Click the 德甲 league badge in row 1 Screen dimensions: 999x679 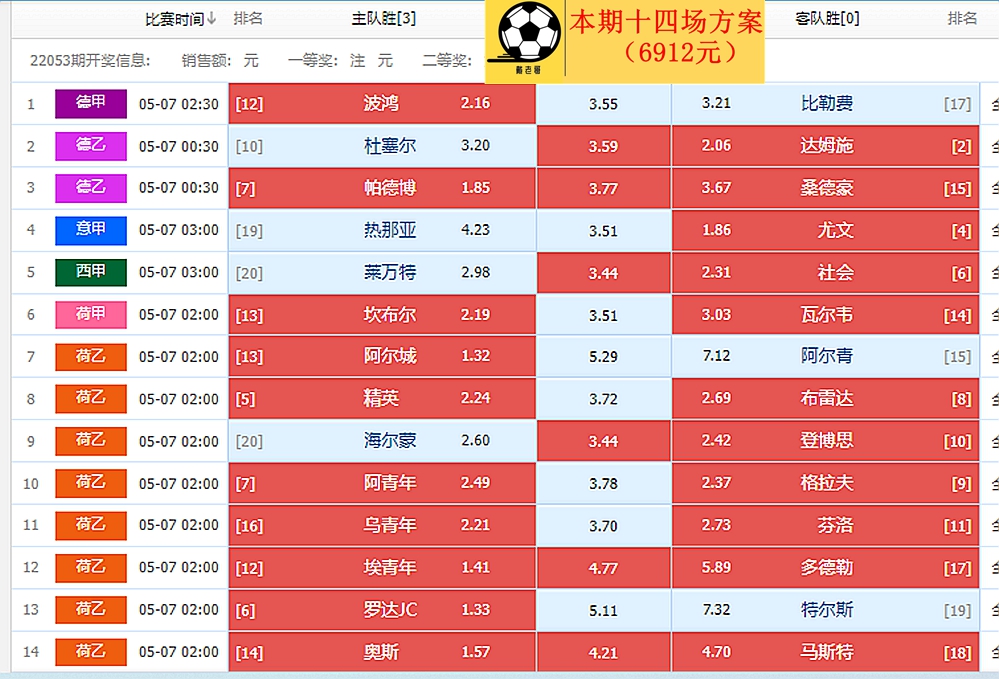coord(90,104)
